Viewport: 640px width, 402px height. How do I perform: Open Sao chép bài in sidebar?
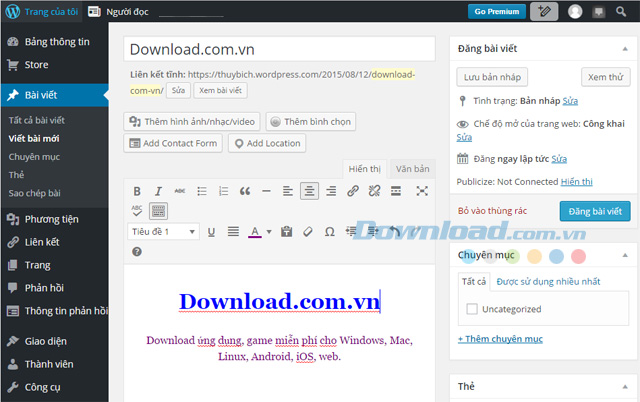35,193
